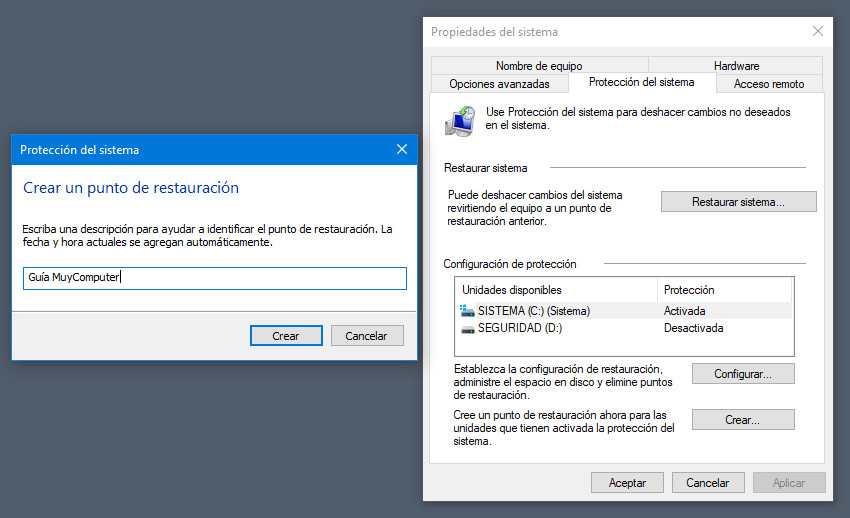The width and height of the screenshot is (850, 518).
Task: Focus the restore point description text field
Action: [215, 278]
